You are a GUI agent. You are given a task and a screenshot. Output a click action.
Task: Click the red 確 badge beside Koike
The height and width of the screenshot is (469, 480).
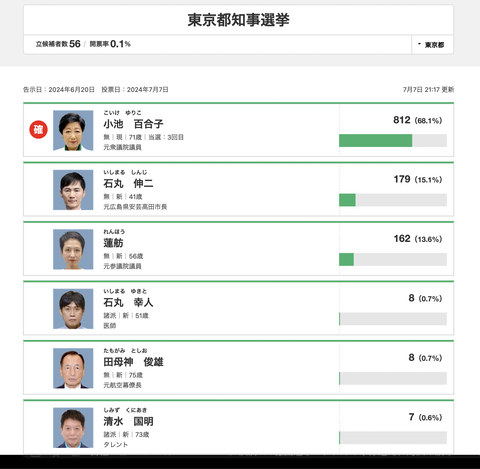38,129
